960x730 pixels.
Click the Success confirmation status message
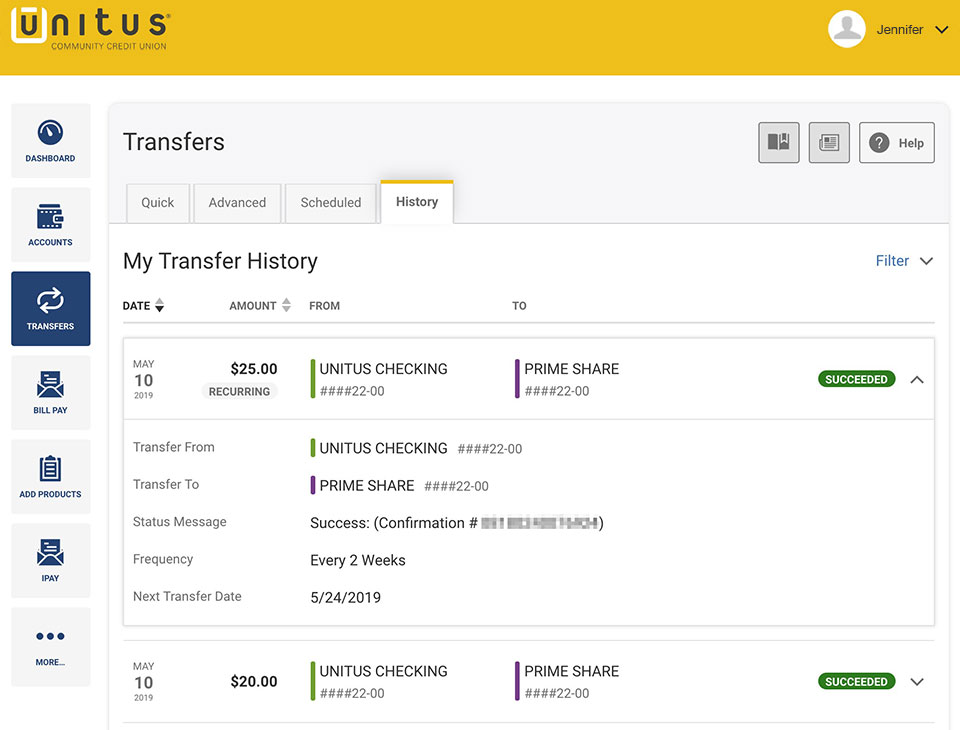457,523
